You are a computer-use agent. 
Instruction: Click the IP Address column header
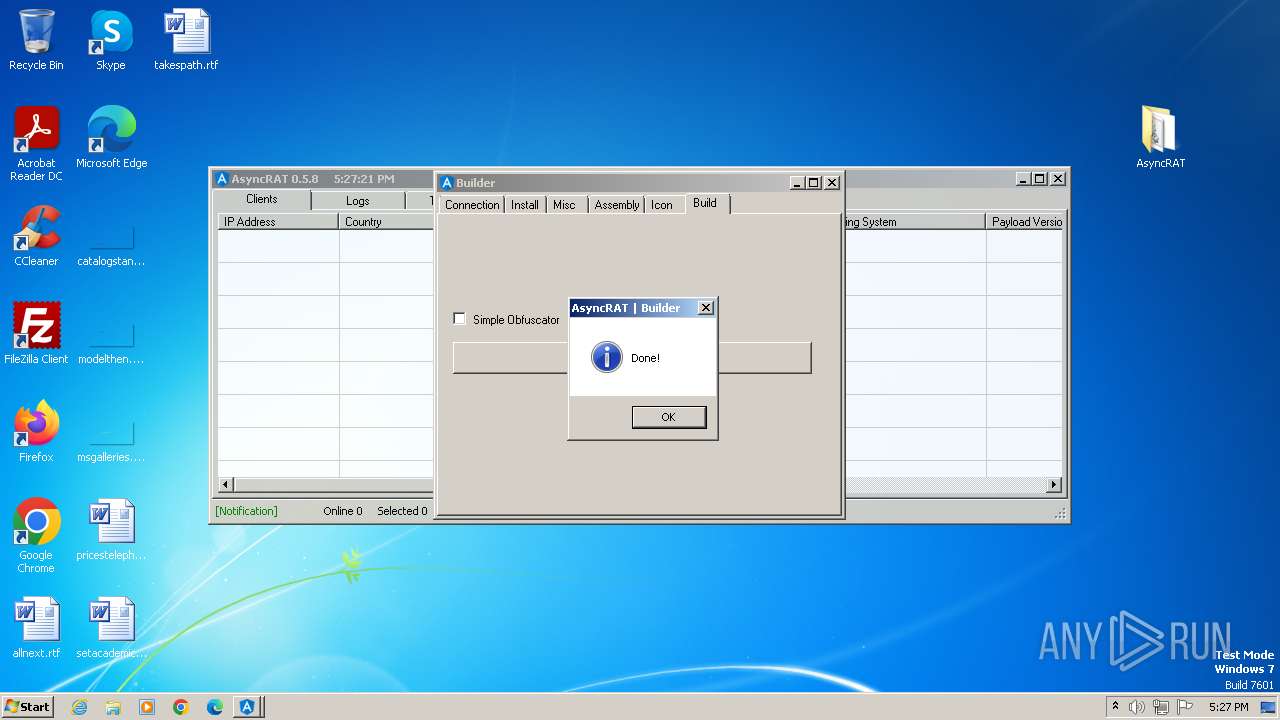(x=278, y=222)
